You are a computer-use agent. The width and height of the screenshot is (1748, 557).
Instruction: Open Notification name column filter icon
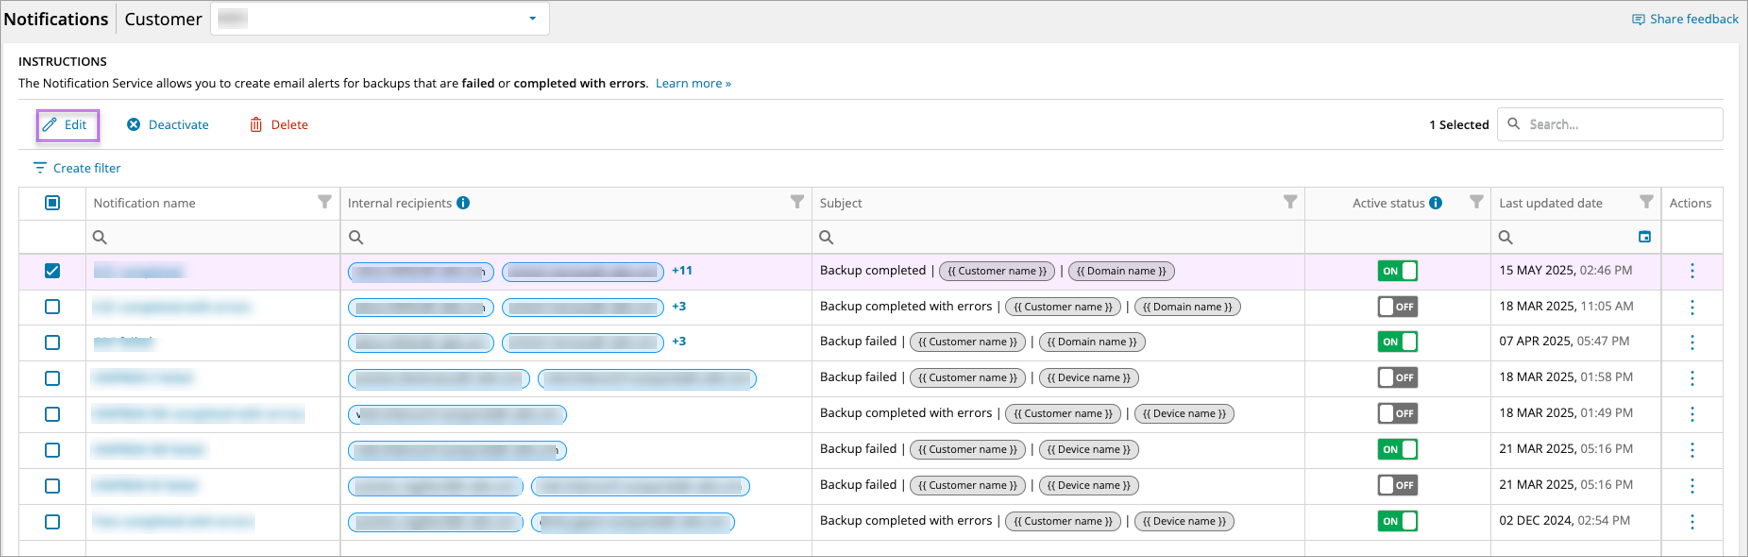coord(325,202)
